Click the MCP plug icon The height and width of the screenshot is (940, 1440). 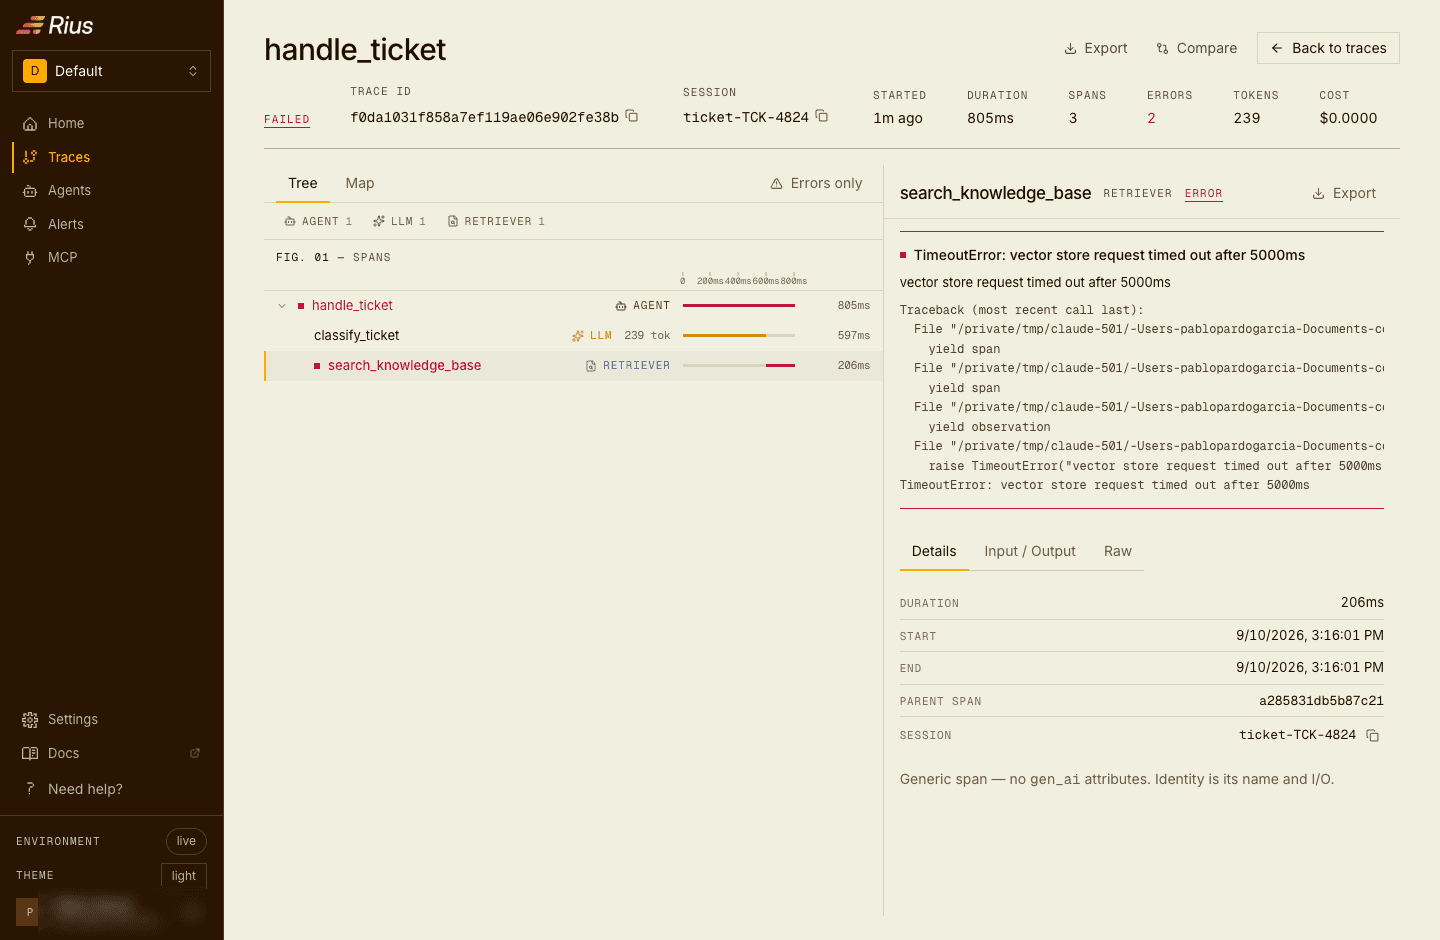(x=30, y=258)
